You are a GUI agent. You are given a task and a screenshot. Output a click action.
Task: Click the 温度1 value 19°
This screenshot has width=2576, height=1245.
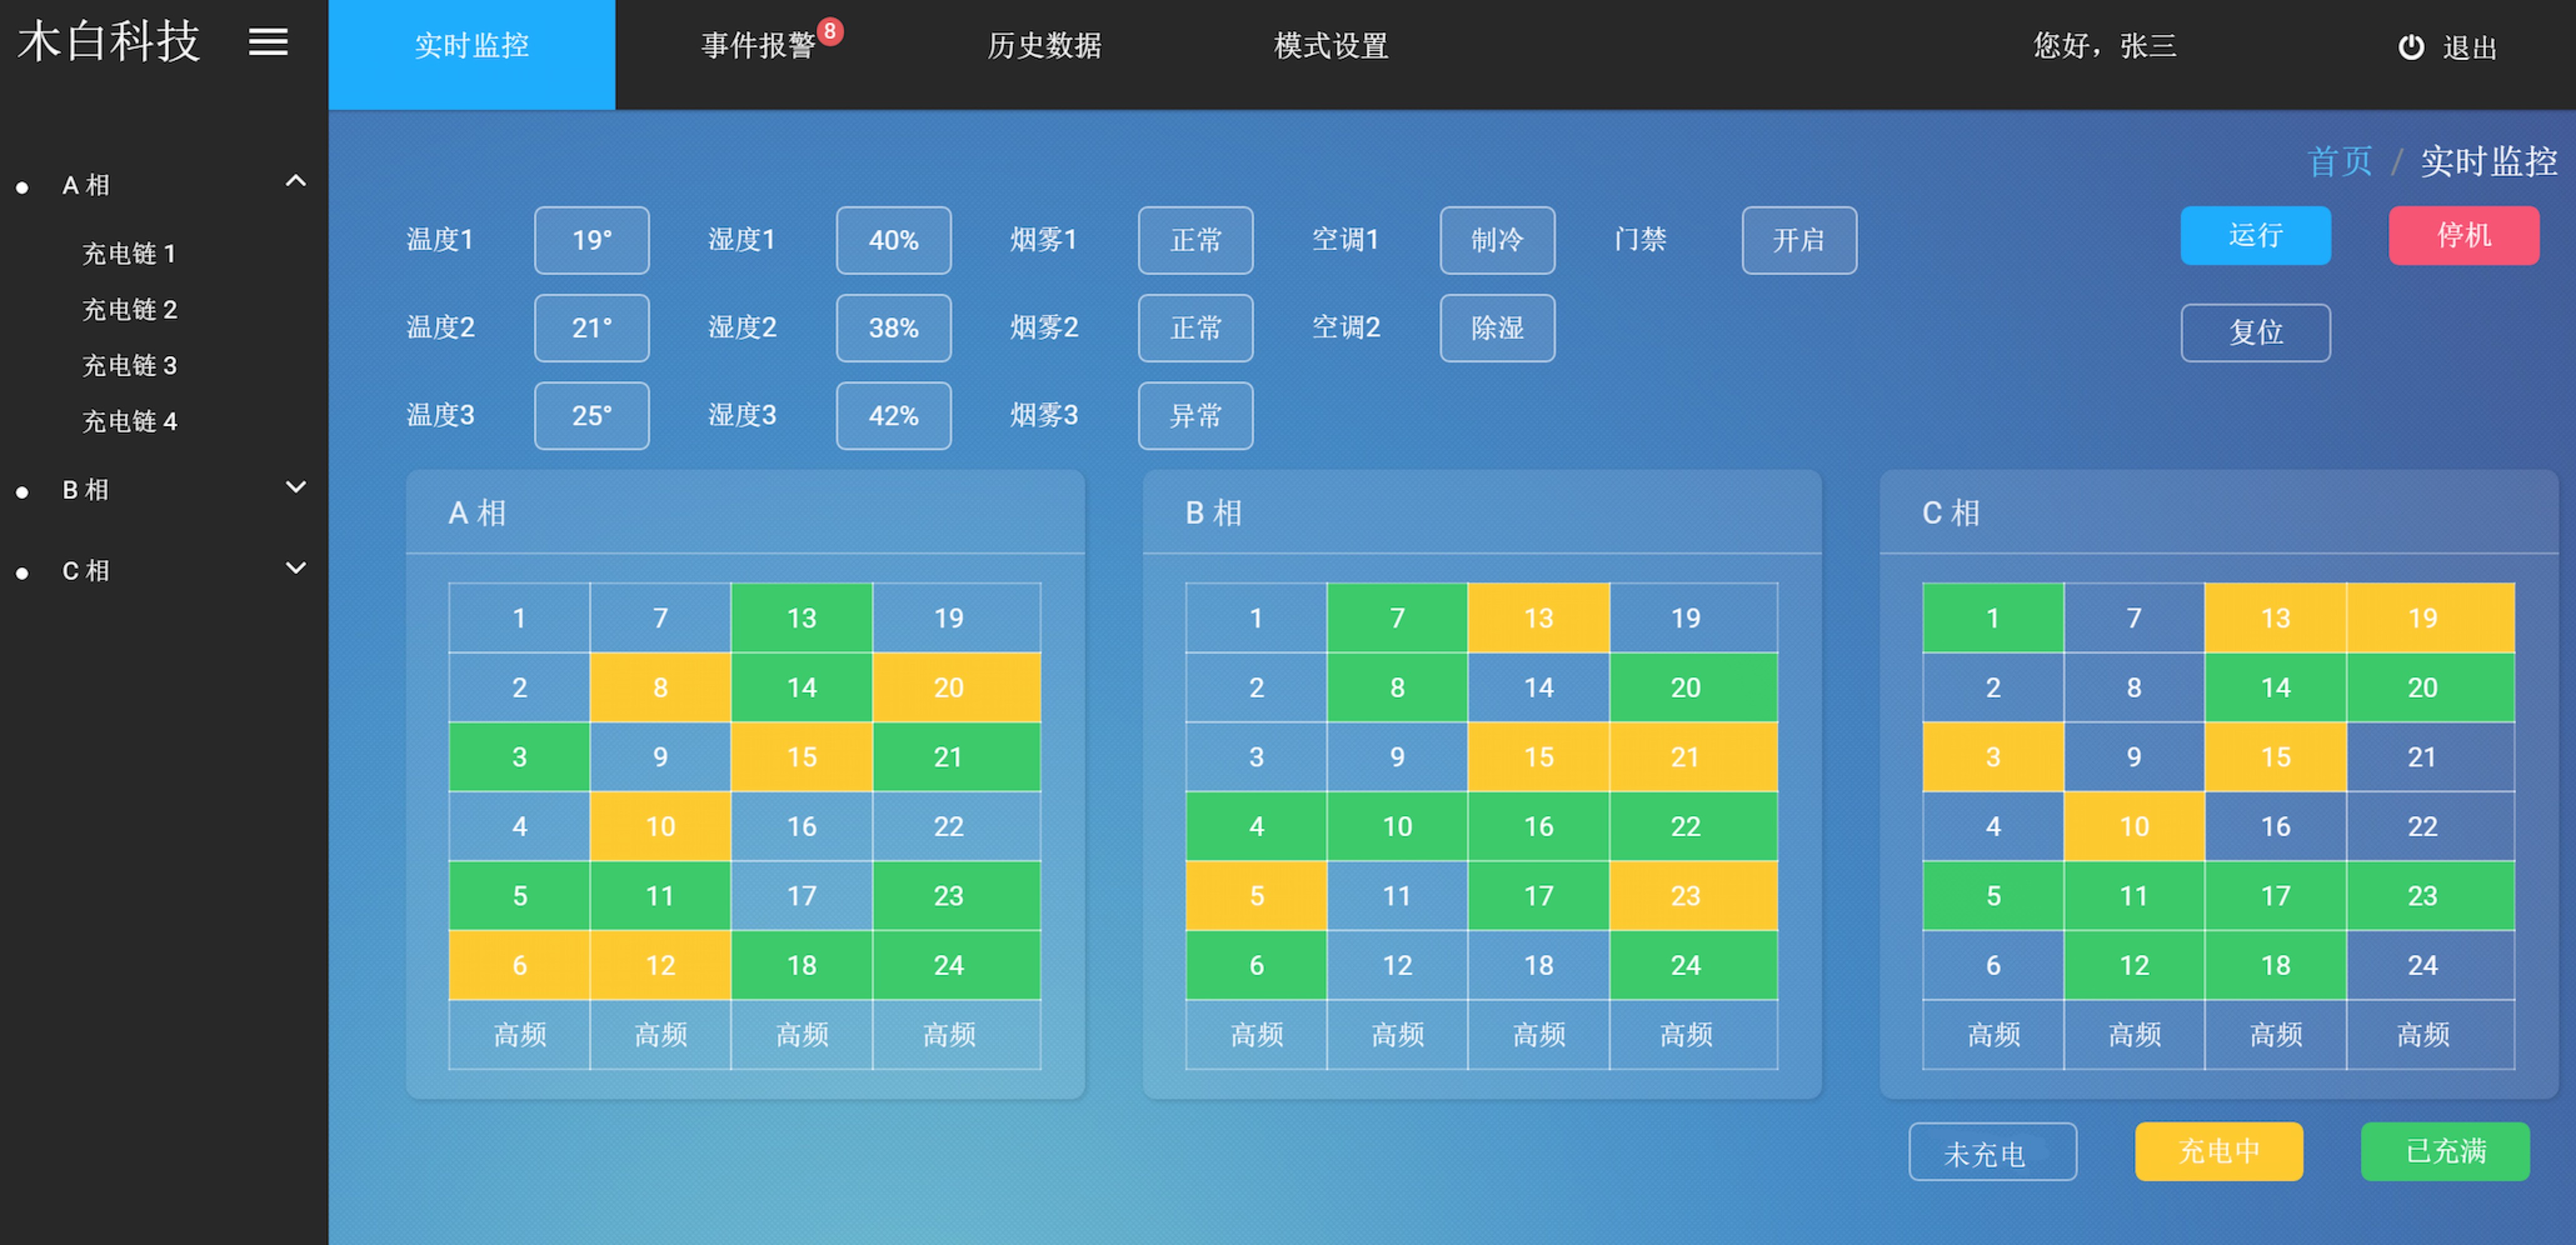coord(592,241)
